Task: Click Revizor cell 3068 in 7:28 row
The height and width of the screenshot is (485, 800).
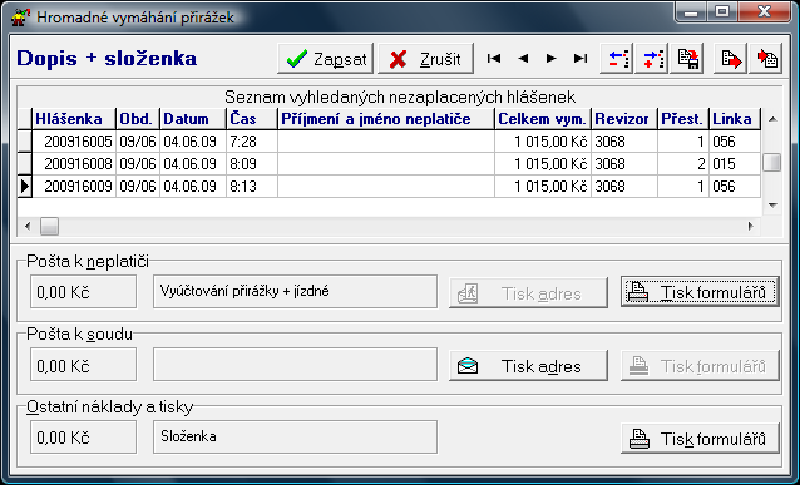Action: (624, 141)
